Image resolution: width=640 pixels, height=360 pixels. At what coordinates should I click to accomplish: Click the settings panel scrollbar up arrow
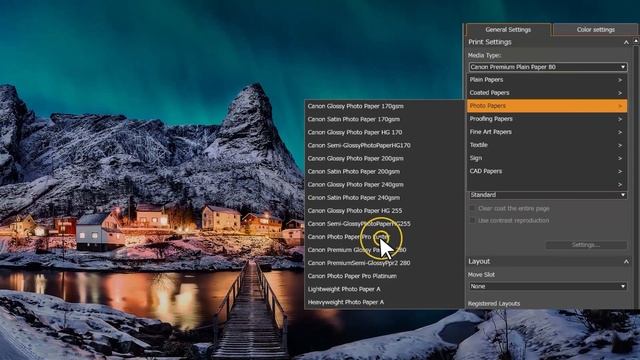[x=636, y=41]
